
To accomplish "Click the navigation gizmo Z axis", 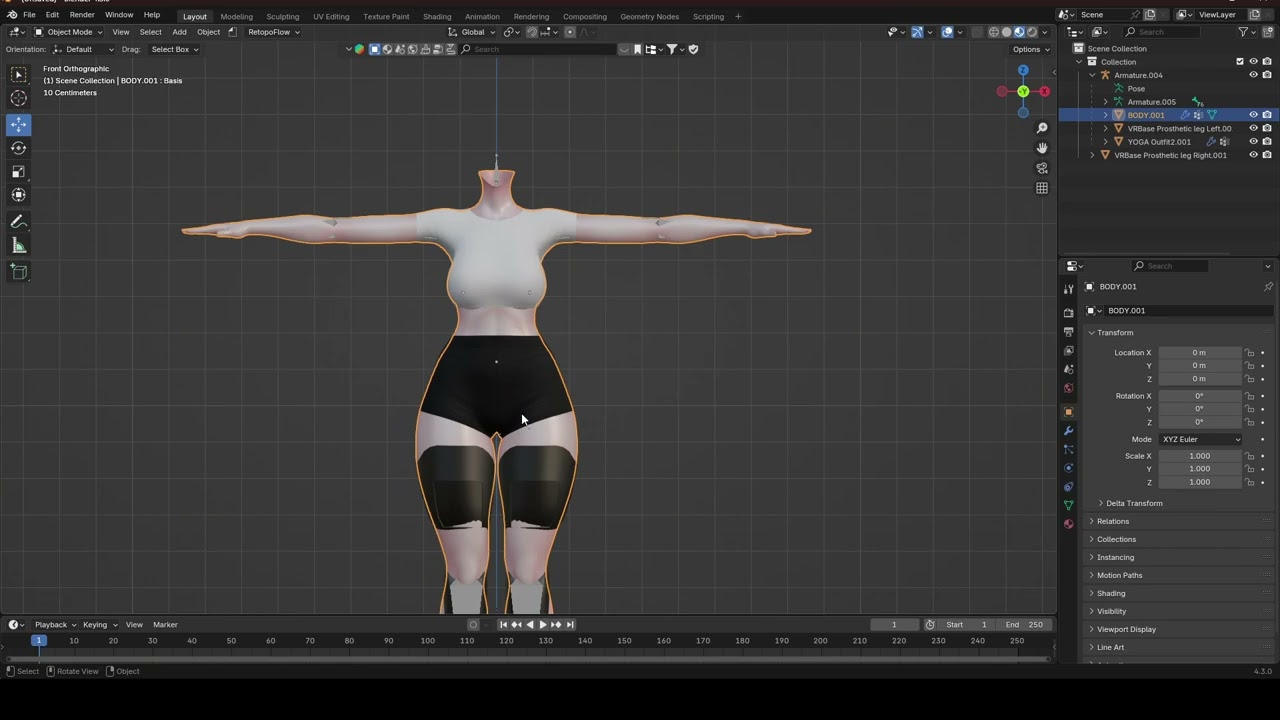I will coord(1023,70).
